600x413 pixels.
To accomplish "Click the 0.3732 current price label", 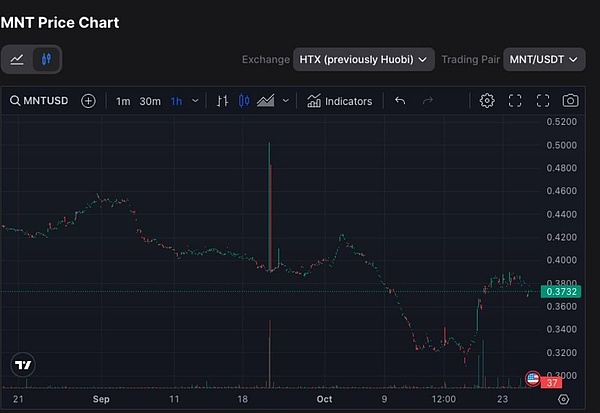I will click(x=558, y=291).
